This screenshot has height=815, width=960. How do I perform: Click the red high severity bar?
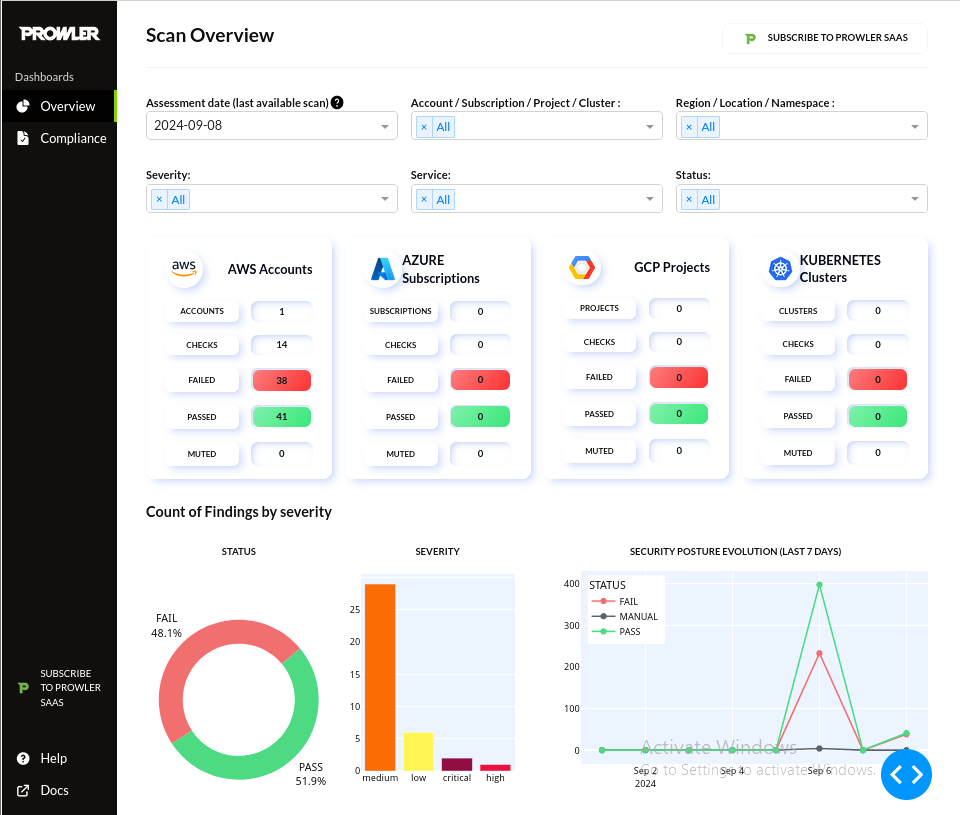point(495,767)
